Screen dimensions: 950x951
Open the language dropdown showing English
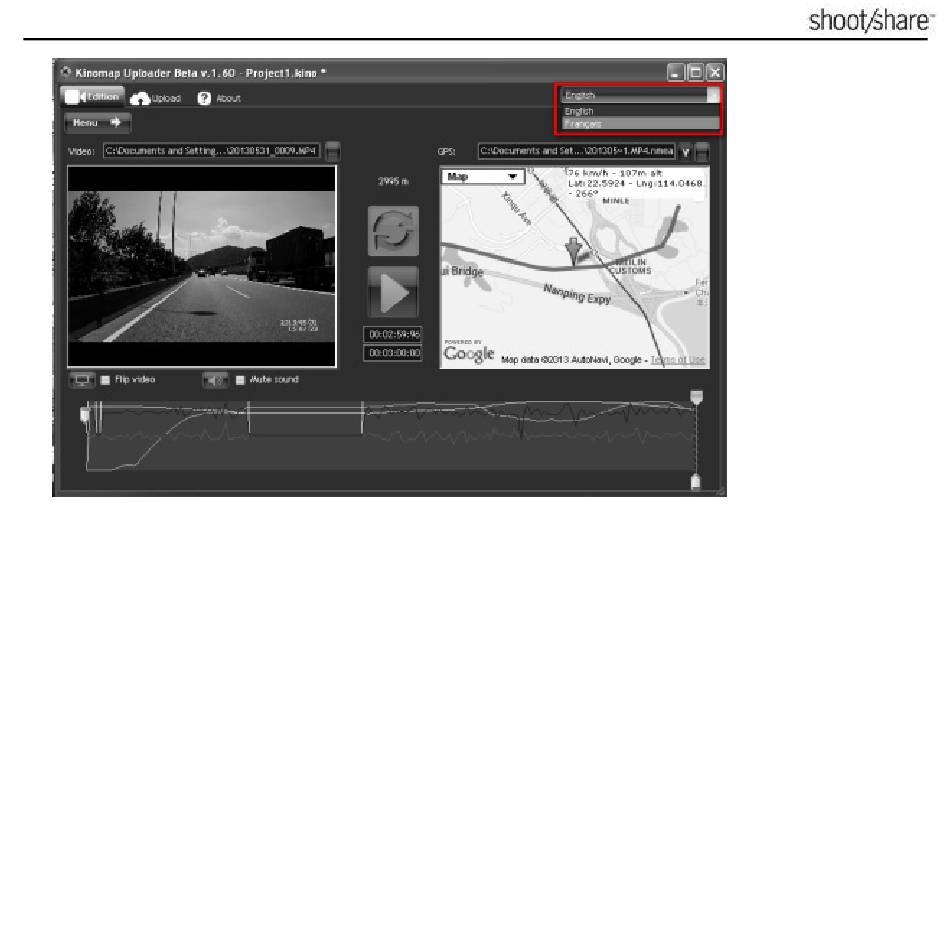click(x=641, y=95)
